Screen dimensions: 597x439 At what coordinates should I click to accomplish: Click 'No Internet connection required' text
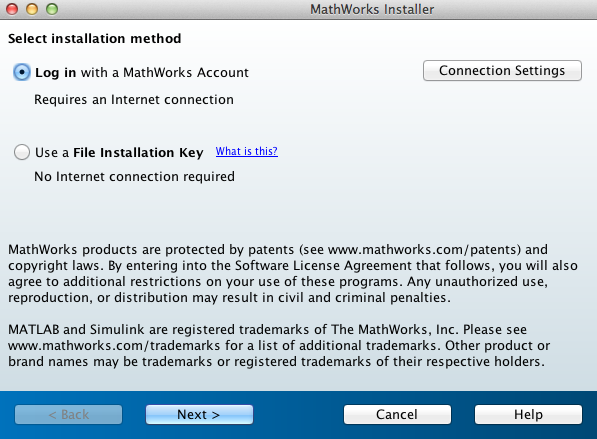coord(134,177)
